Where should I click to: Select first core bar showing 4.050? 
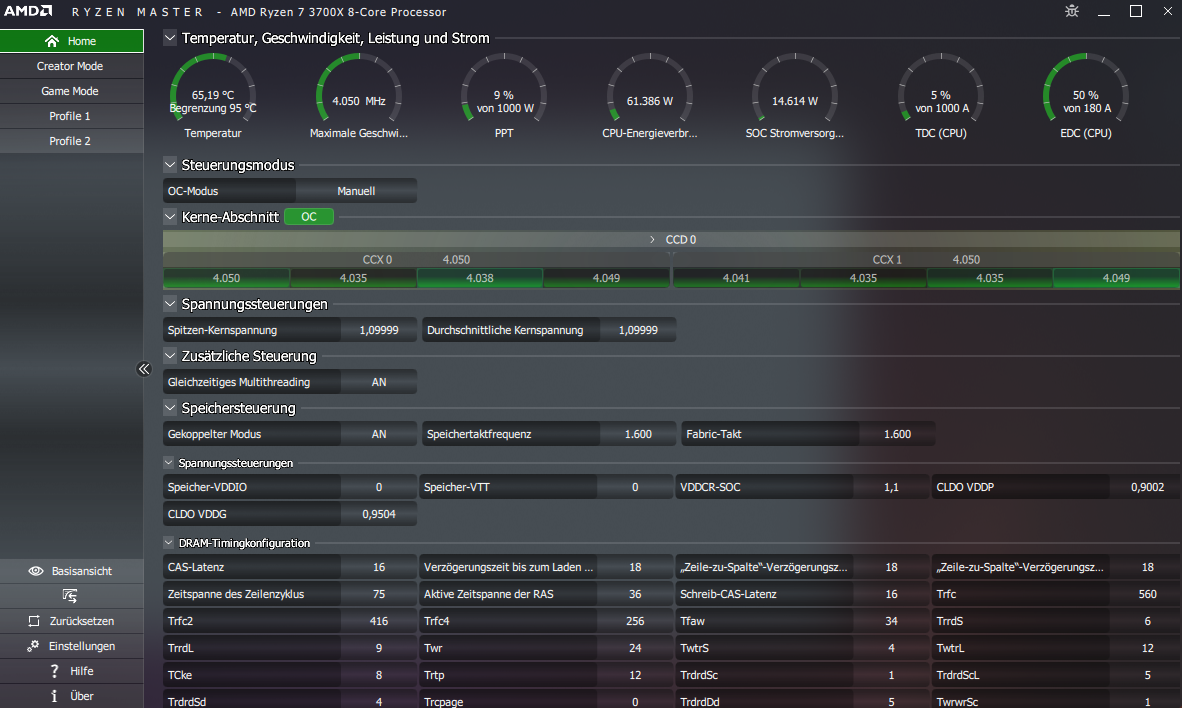click(x=226, y=278)
